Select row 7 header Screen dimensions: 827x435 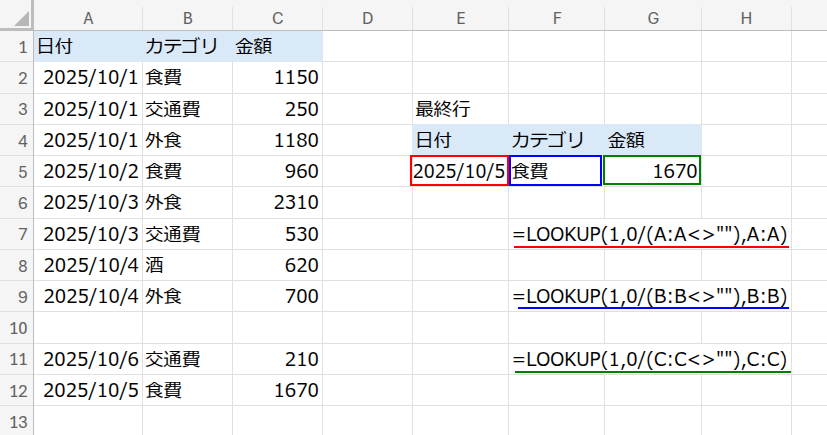(x=17, y=234)
